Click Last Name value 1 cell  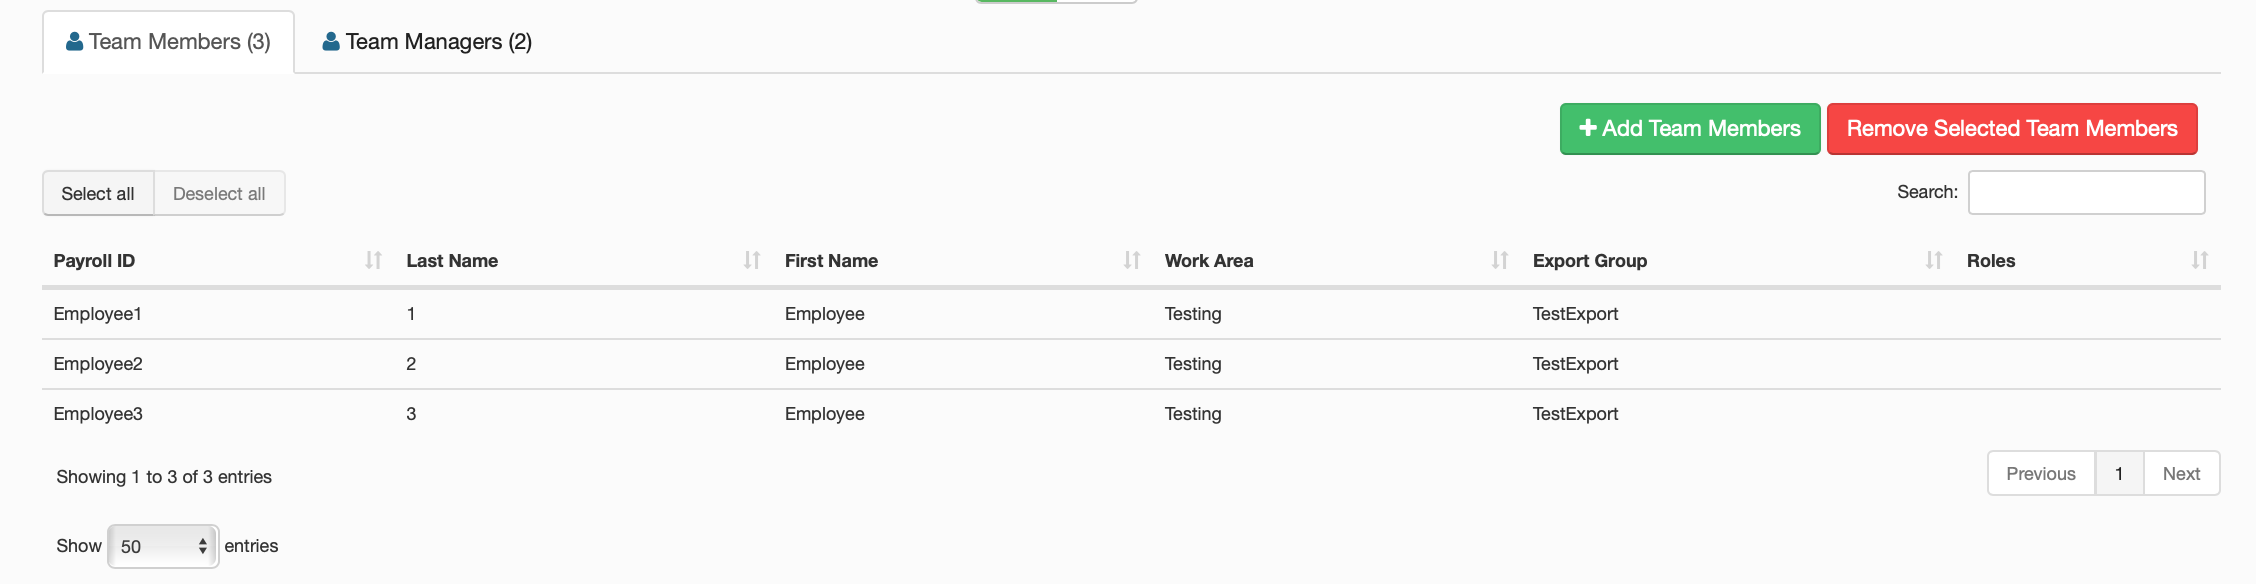click(x=411, y=314)
